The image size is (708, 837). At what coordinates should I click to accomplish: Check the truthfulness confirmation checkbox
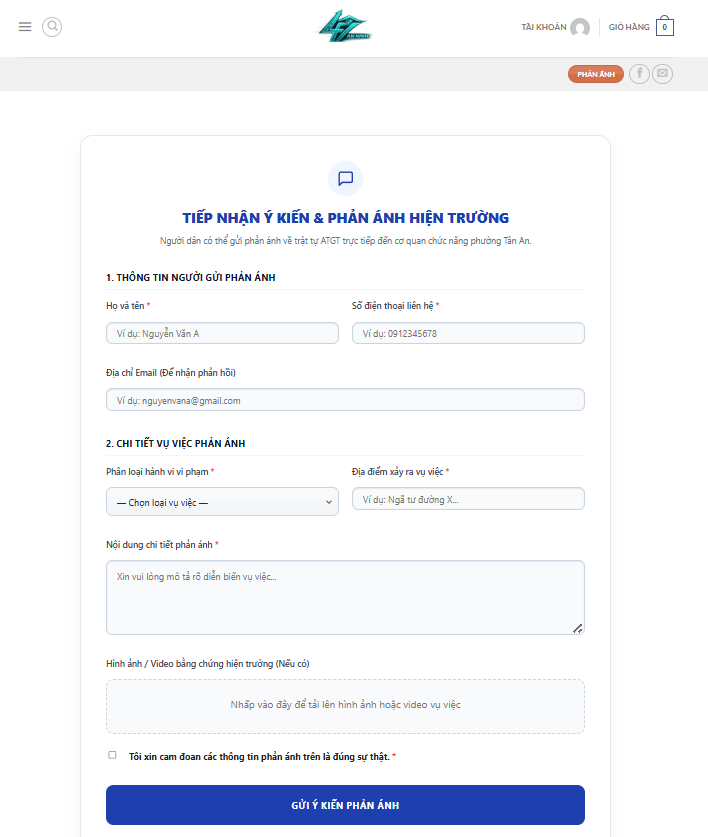(112, 755)
